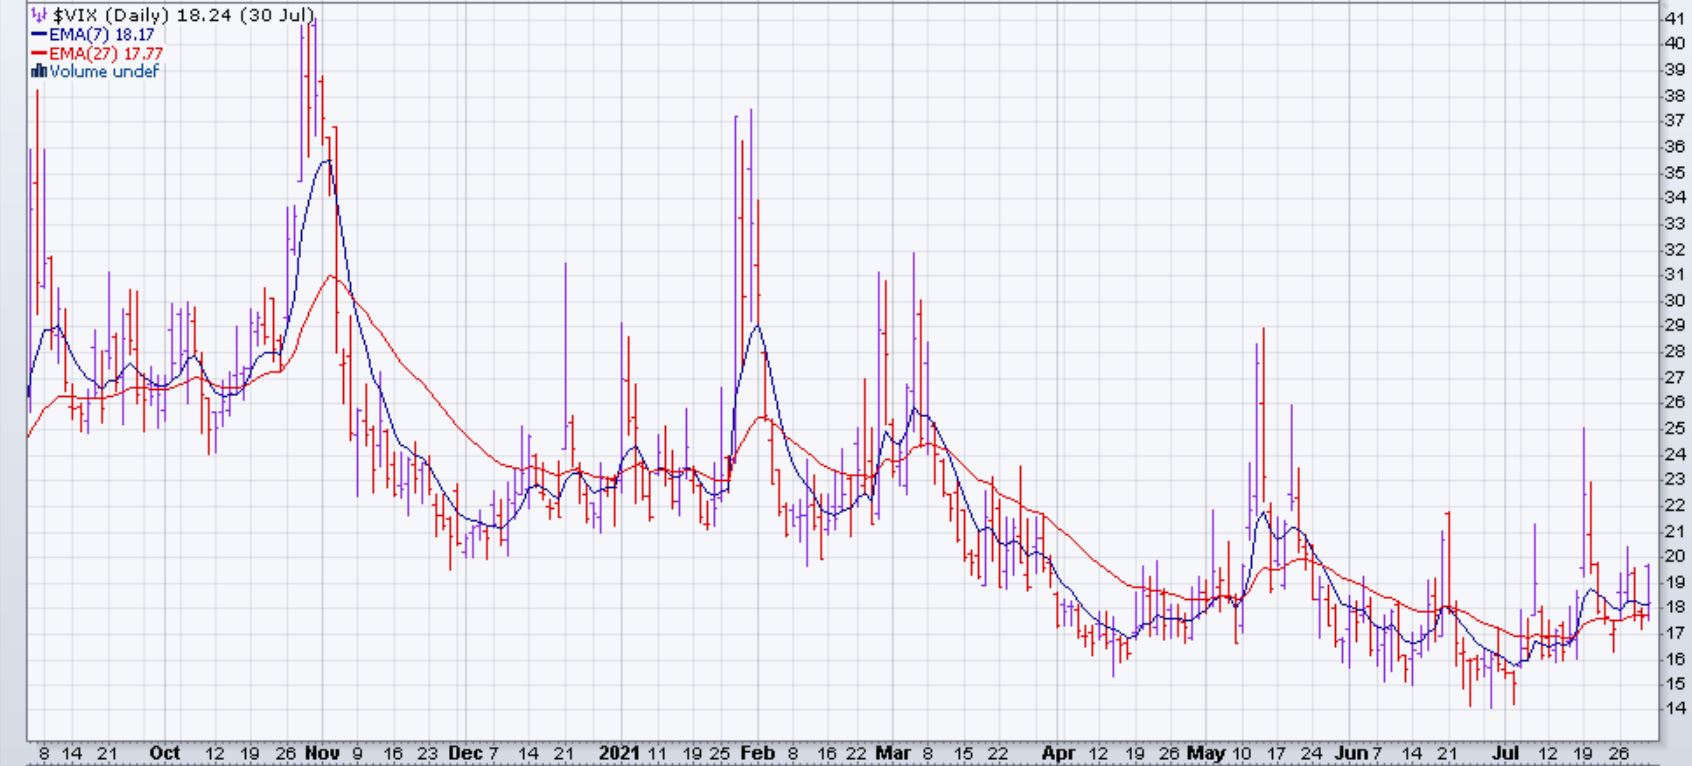This screenshot has width=1692, height=766.
Task: Click the blue EMA(7) line swatch
Action: tap(39, 35)
